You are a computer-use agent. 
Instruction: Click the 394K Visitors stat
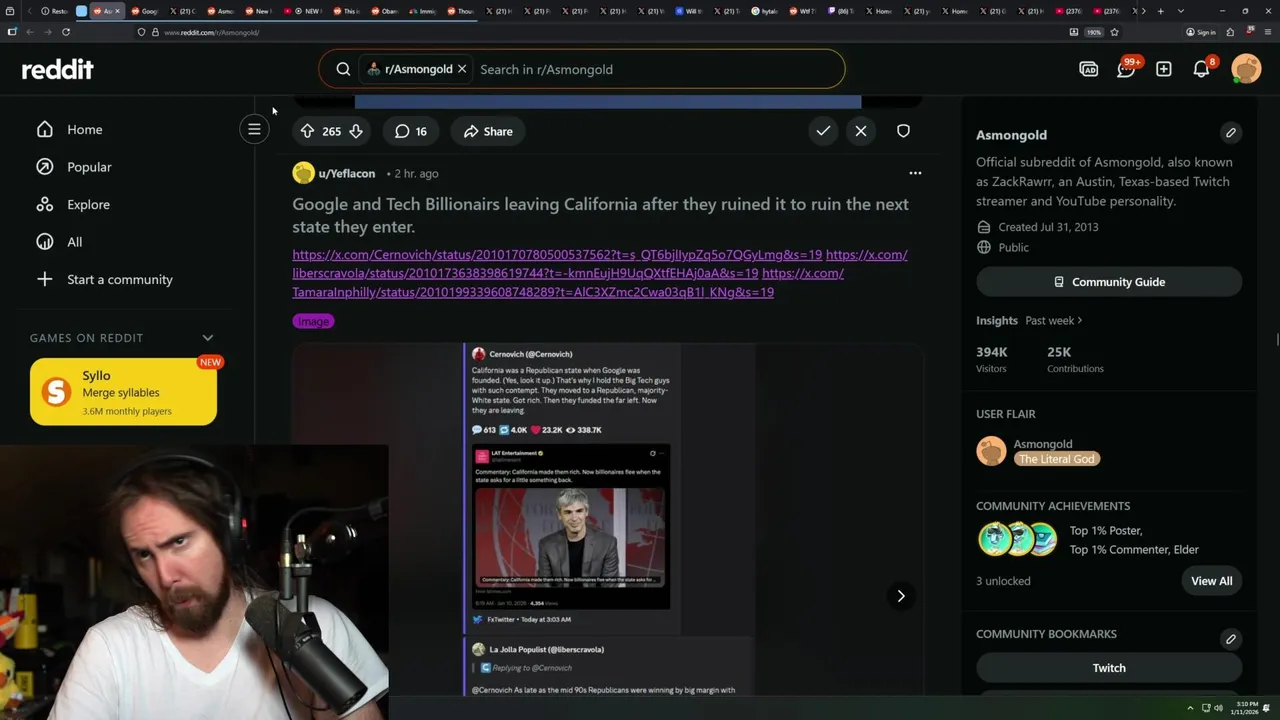992,360
